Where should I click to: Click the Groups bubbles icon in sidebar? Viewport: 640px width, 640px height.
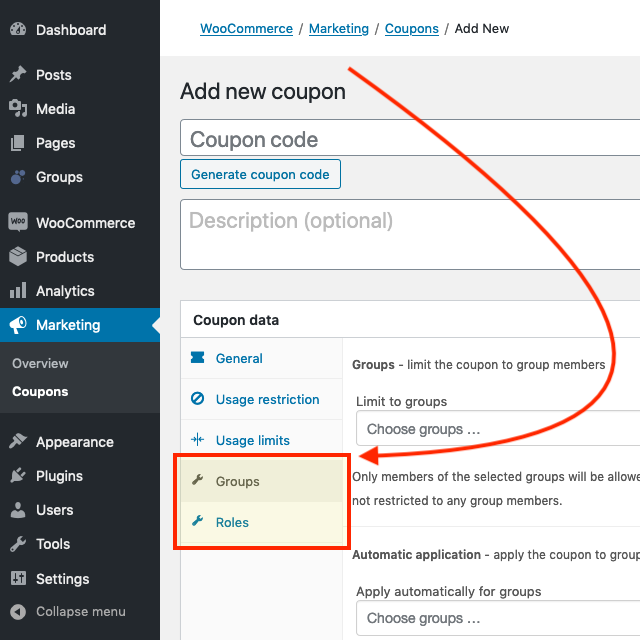[18, 177]
